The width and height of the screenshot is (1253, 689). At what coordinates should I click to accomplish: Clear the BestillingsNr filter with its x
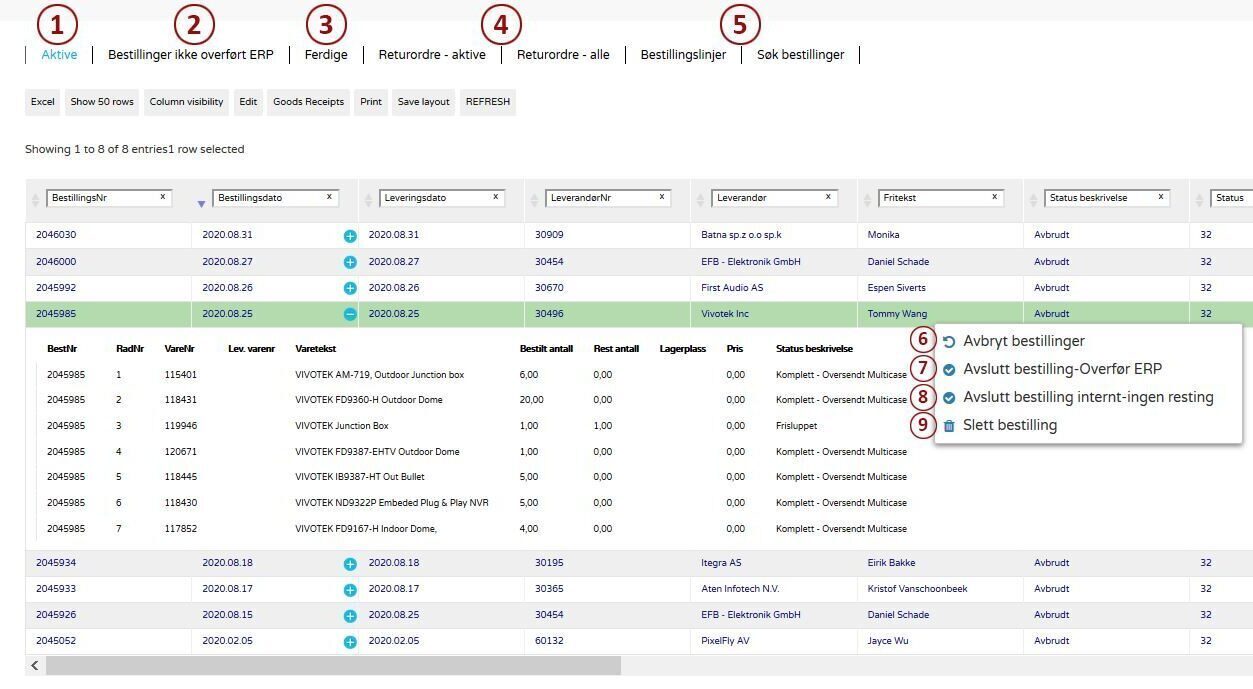[x=163, y=197]
